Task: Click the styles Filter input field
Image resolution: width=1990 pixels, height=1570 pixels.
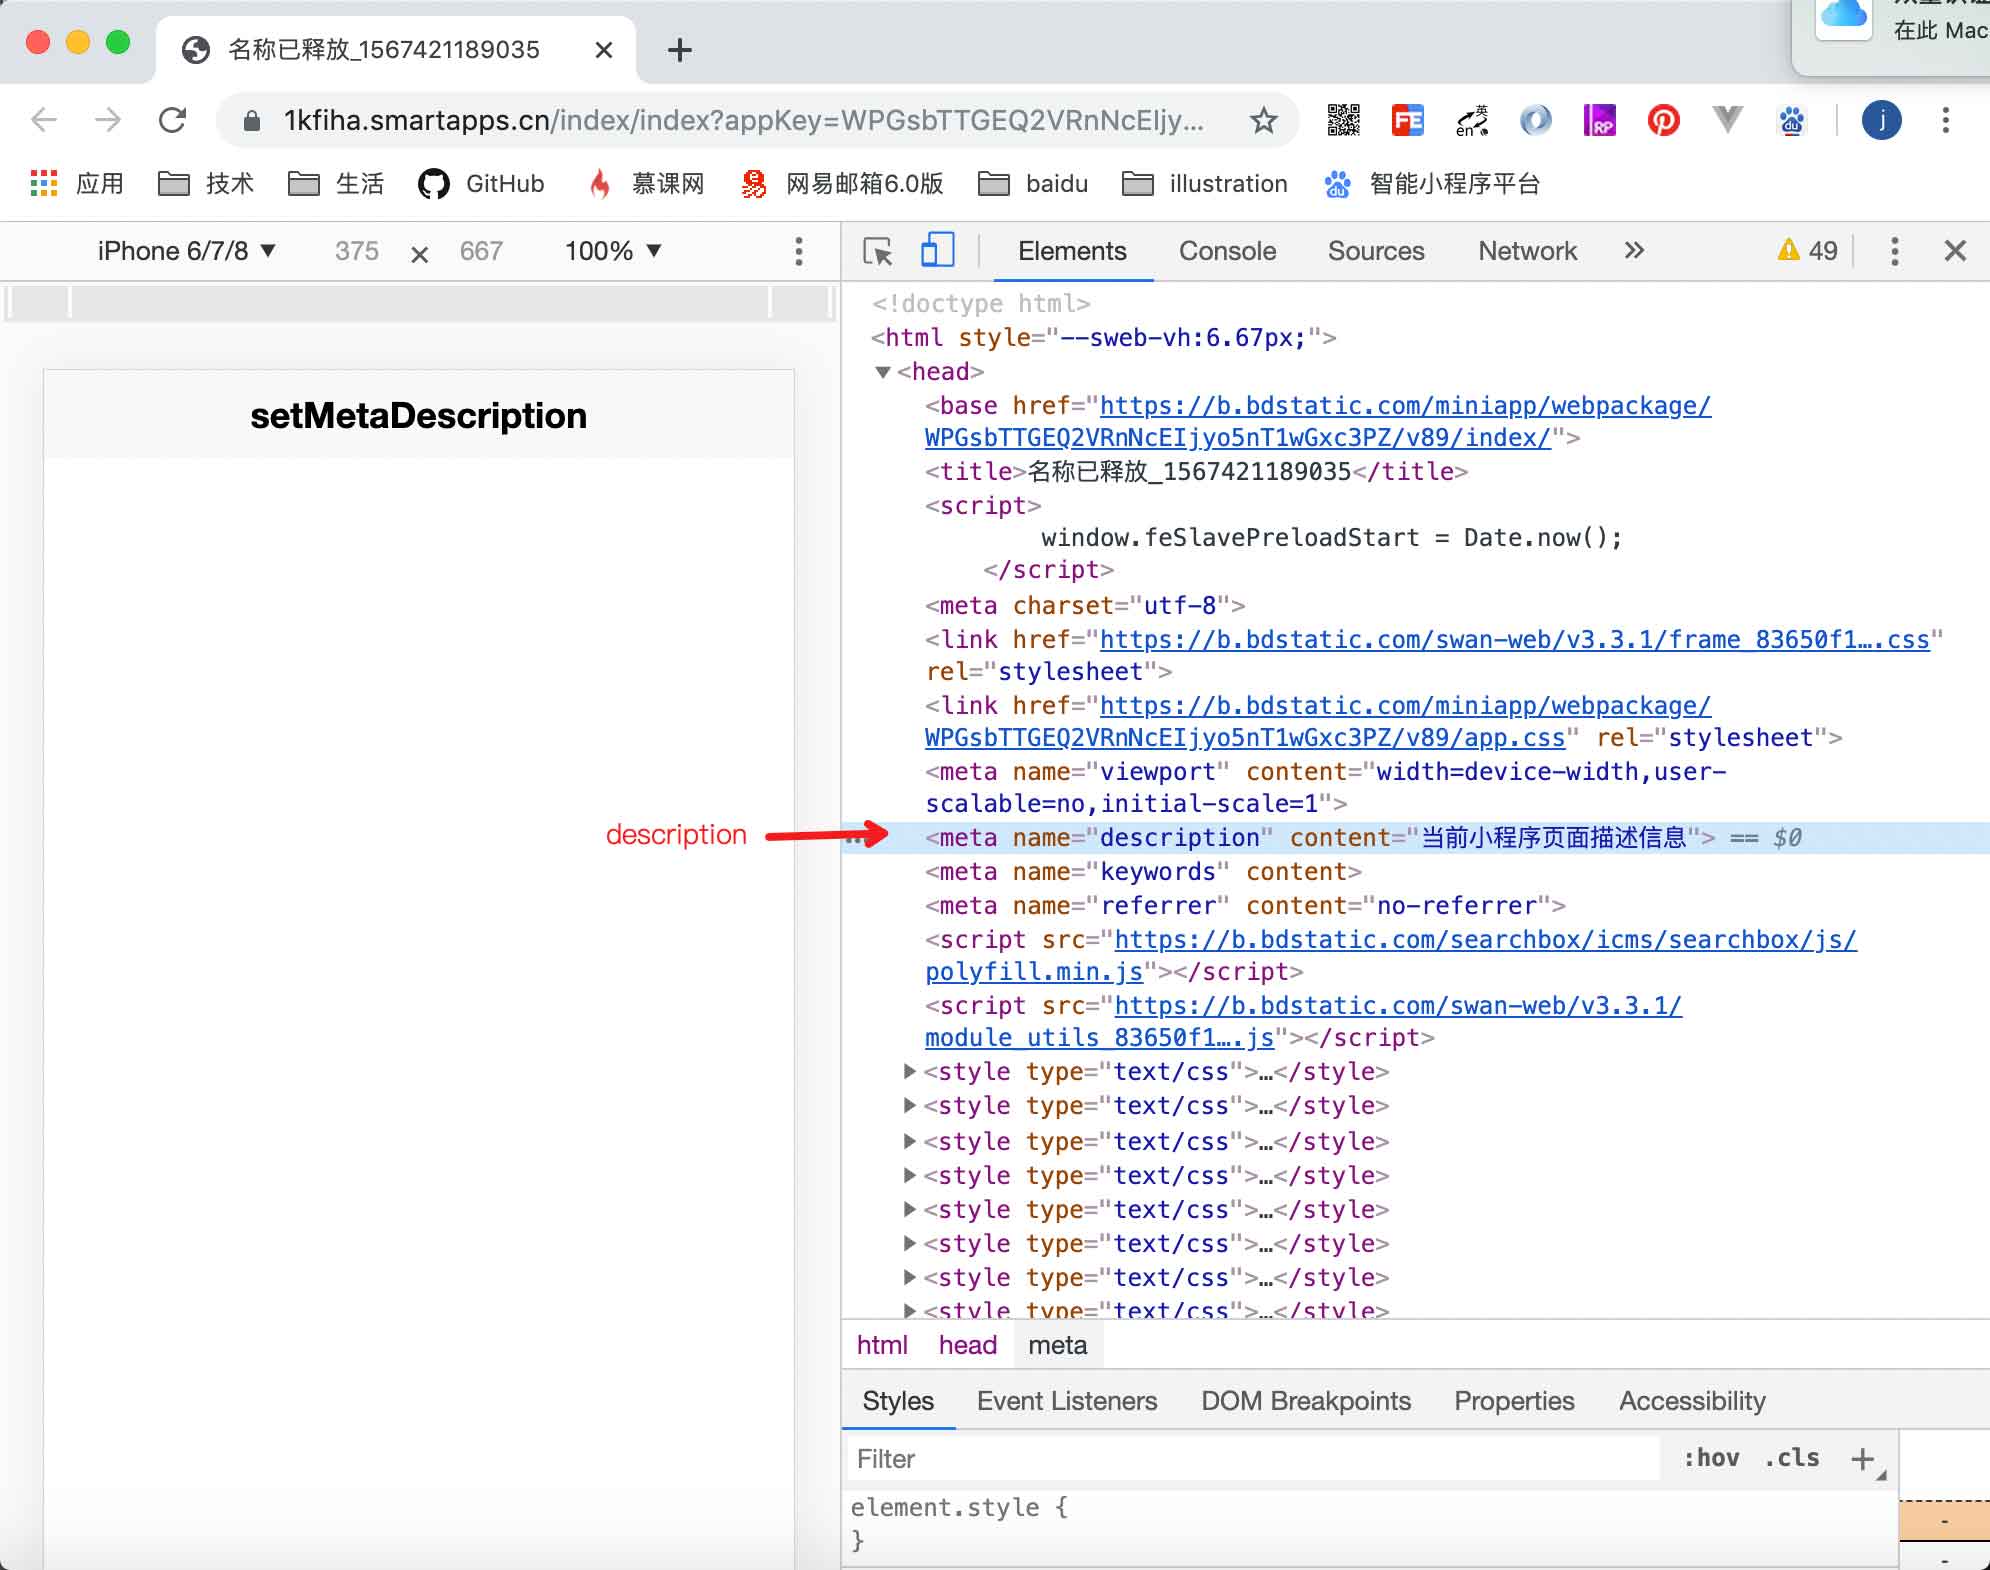Action: [x=1250, y=1459]
